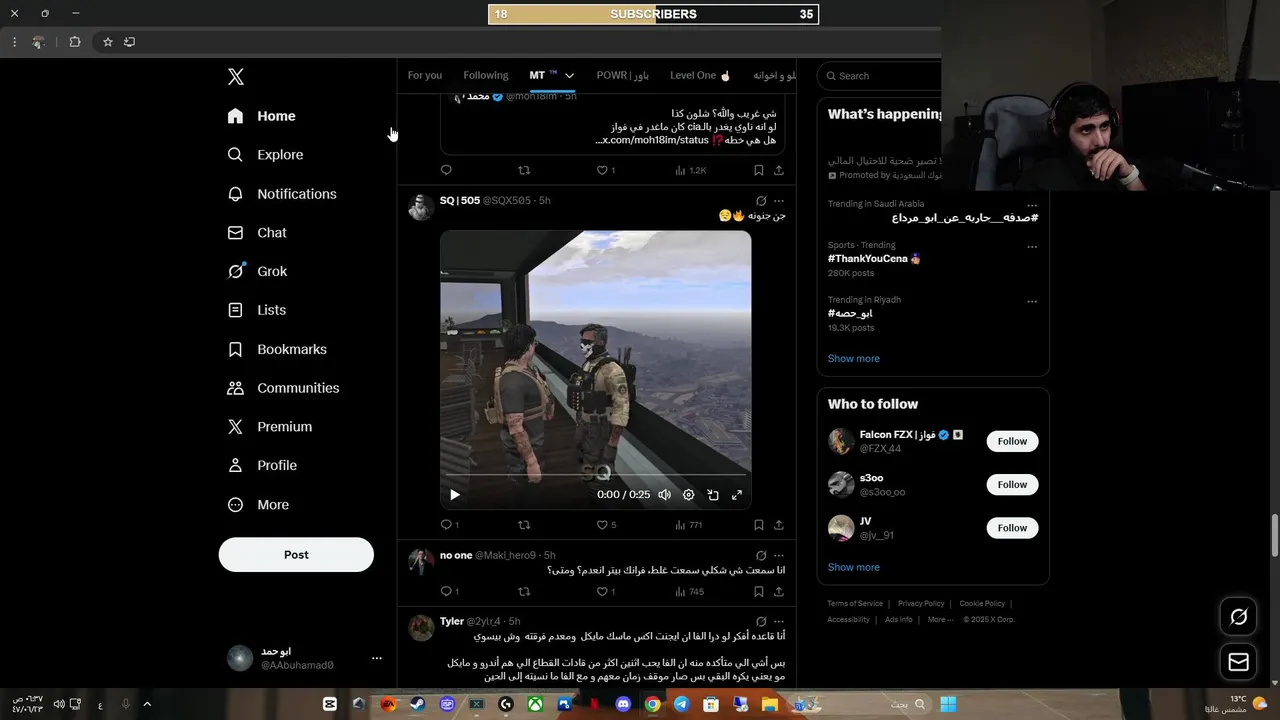Show more in Who to follow

[x=854, y=567]
